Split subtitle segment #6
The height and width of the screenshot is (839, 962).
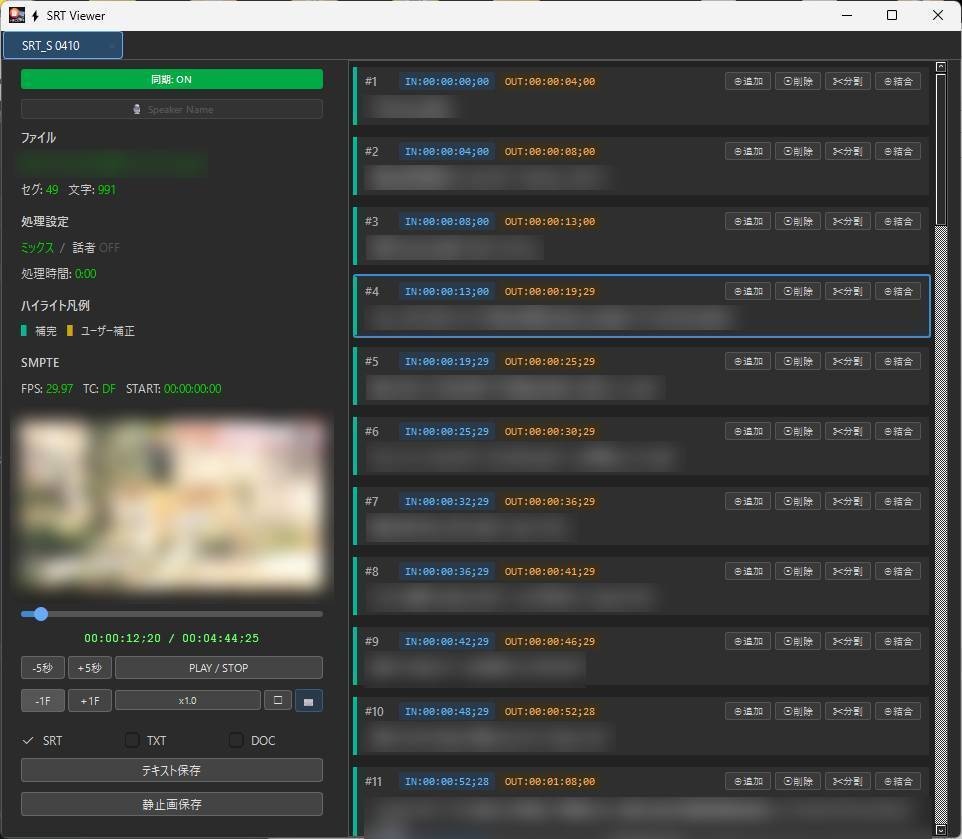coord(847,431)
